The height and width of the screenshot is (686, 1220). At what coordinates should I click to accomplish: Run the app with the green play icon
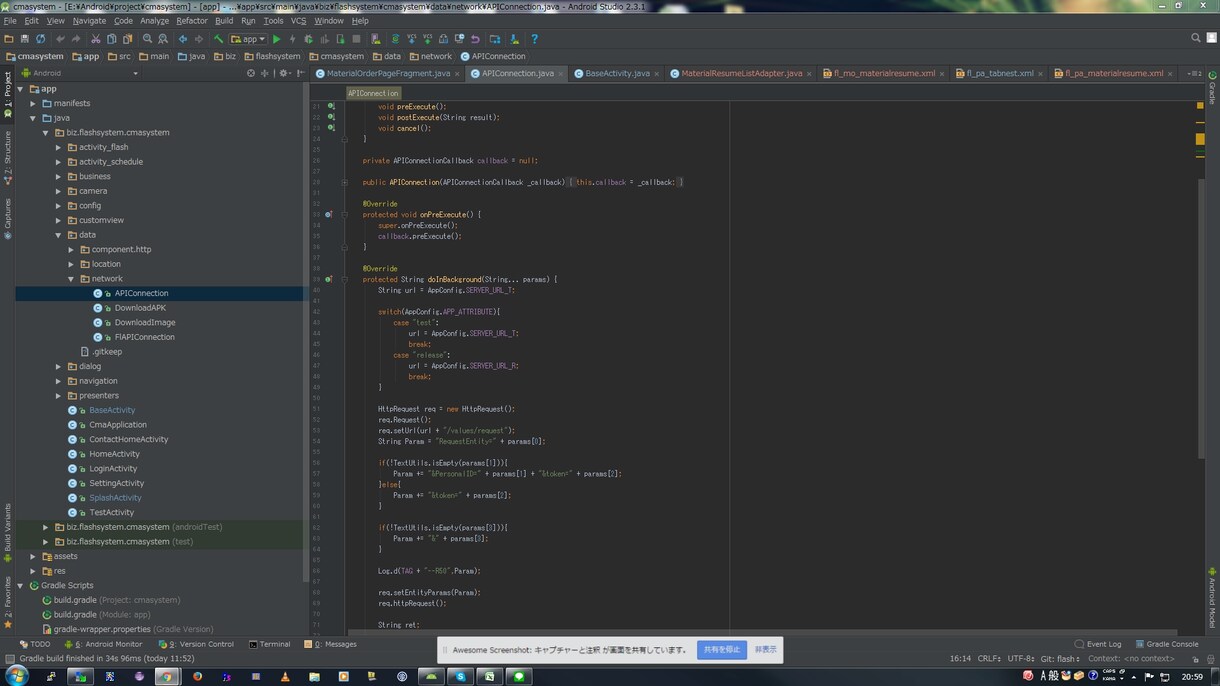coord(277,39)
